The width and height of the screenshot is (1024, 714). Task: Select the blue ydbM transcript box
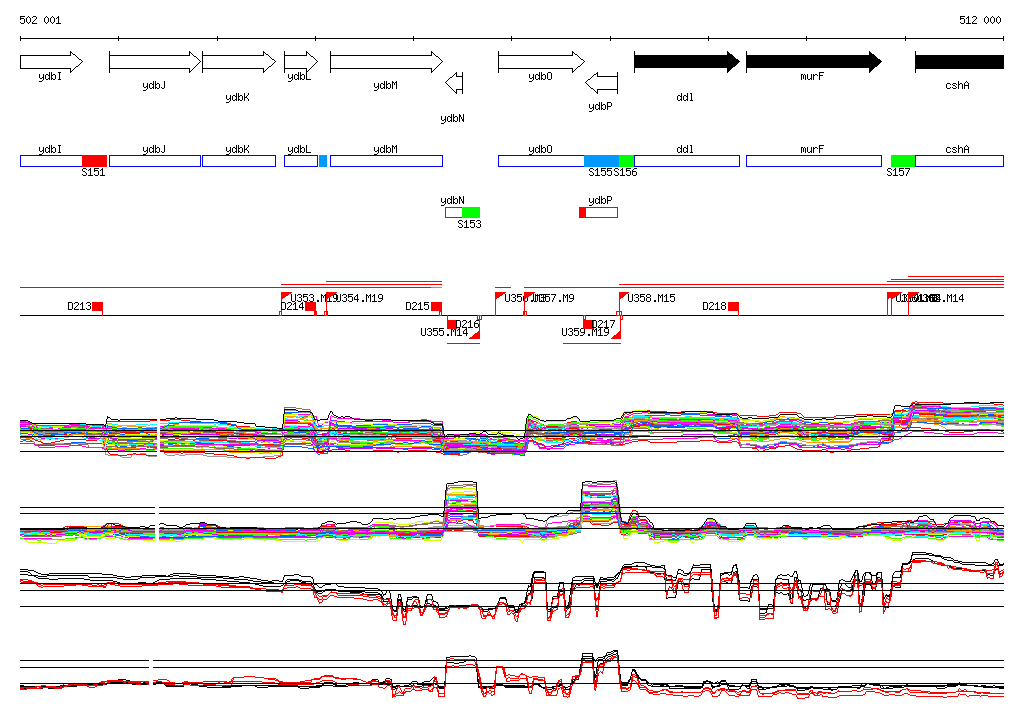coord(387,161)
